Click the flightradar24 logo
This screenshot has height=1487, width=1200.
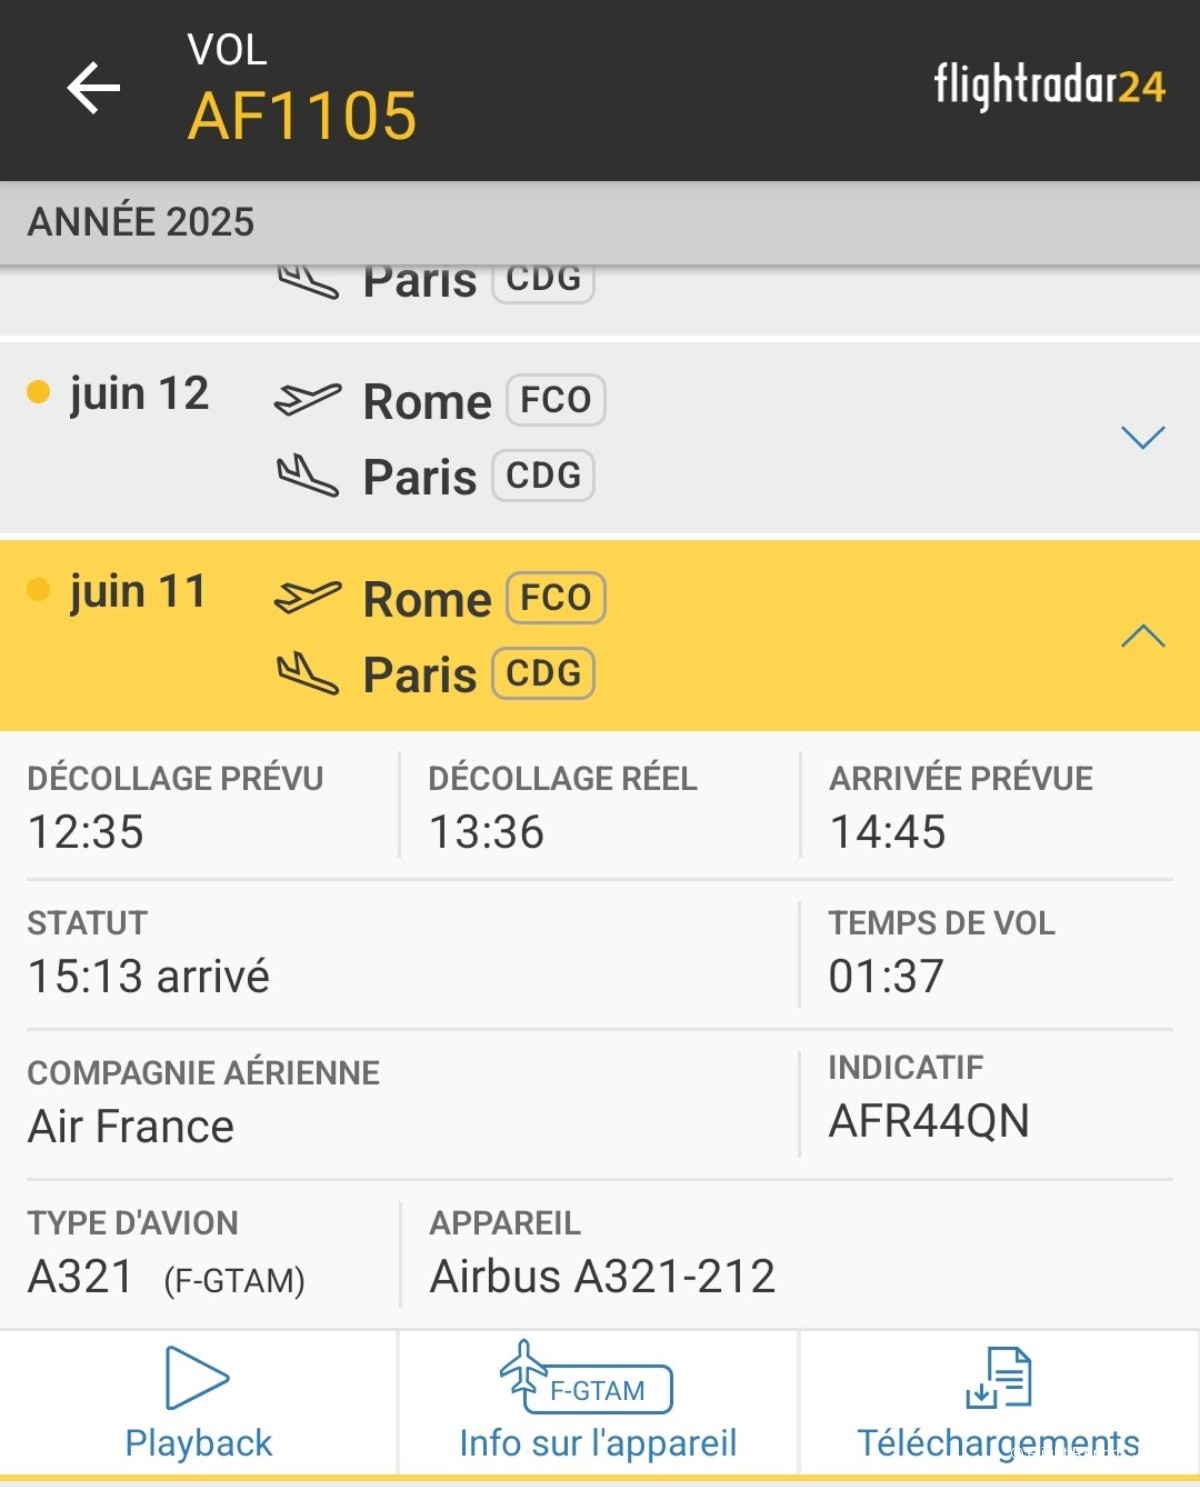1049,86
